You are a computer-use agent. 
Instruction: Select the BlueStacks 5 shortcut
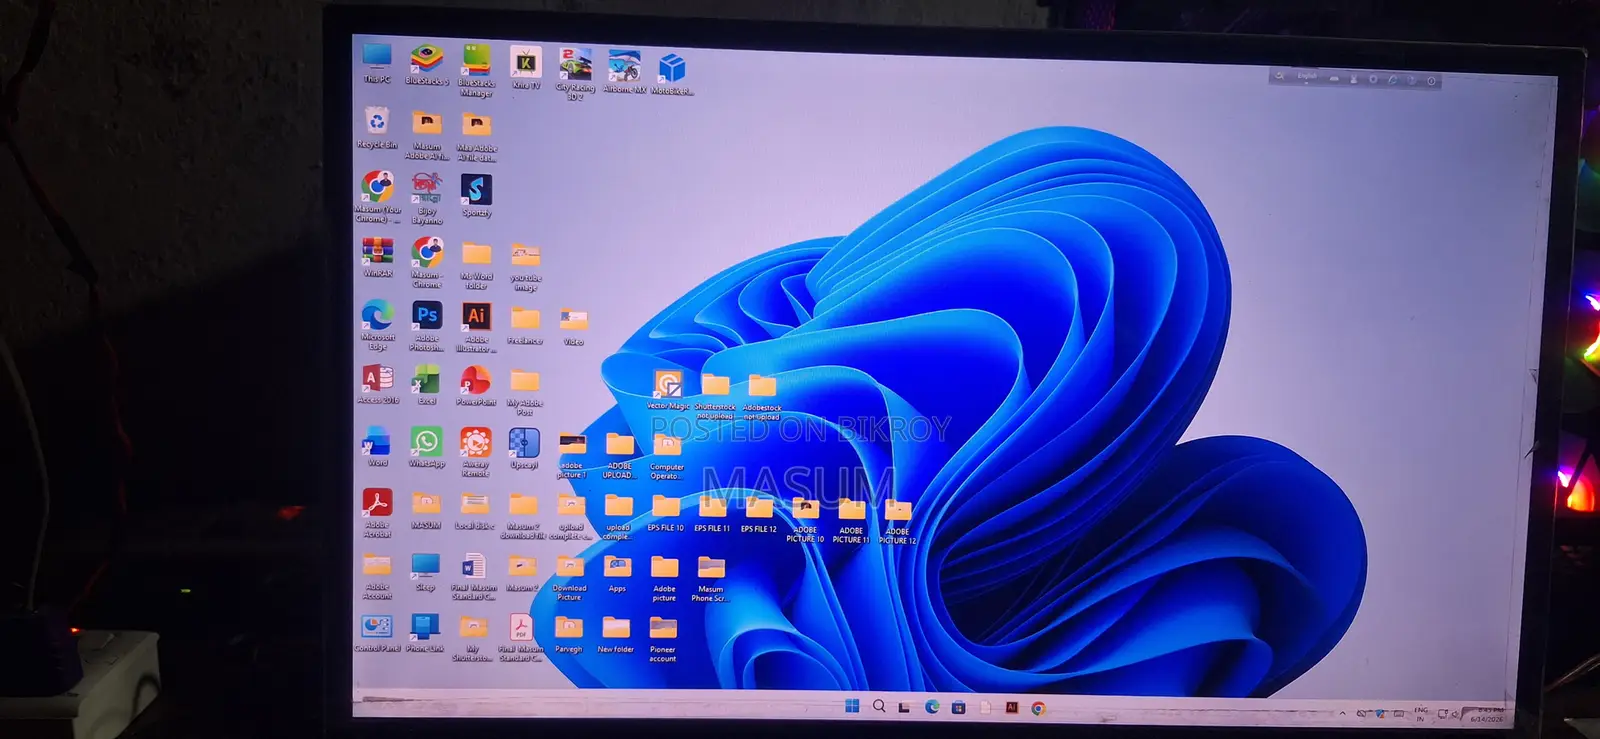coord(427,64)
